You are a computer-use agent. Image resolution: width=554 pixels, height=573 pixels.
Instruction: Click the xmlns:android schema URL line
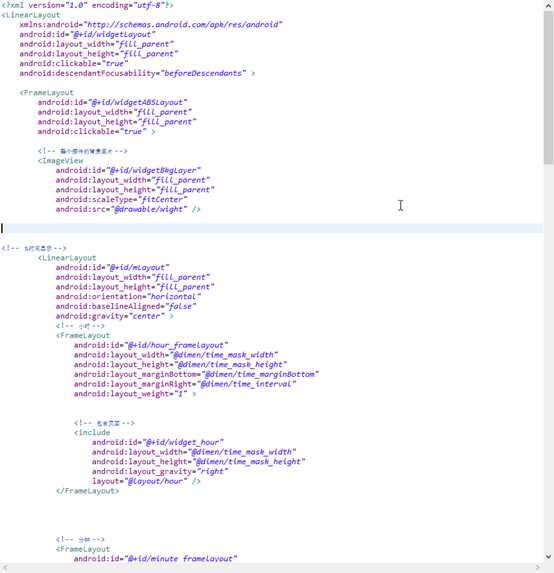tap(151, 24)
